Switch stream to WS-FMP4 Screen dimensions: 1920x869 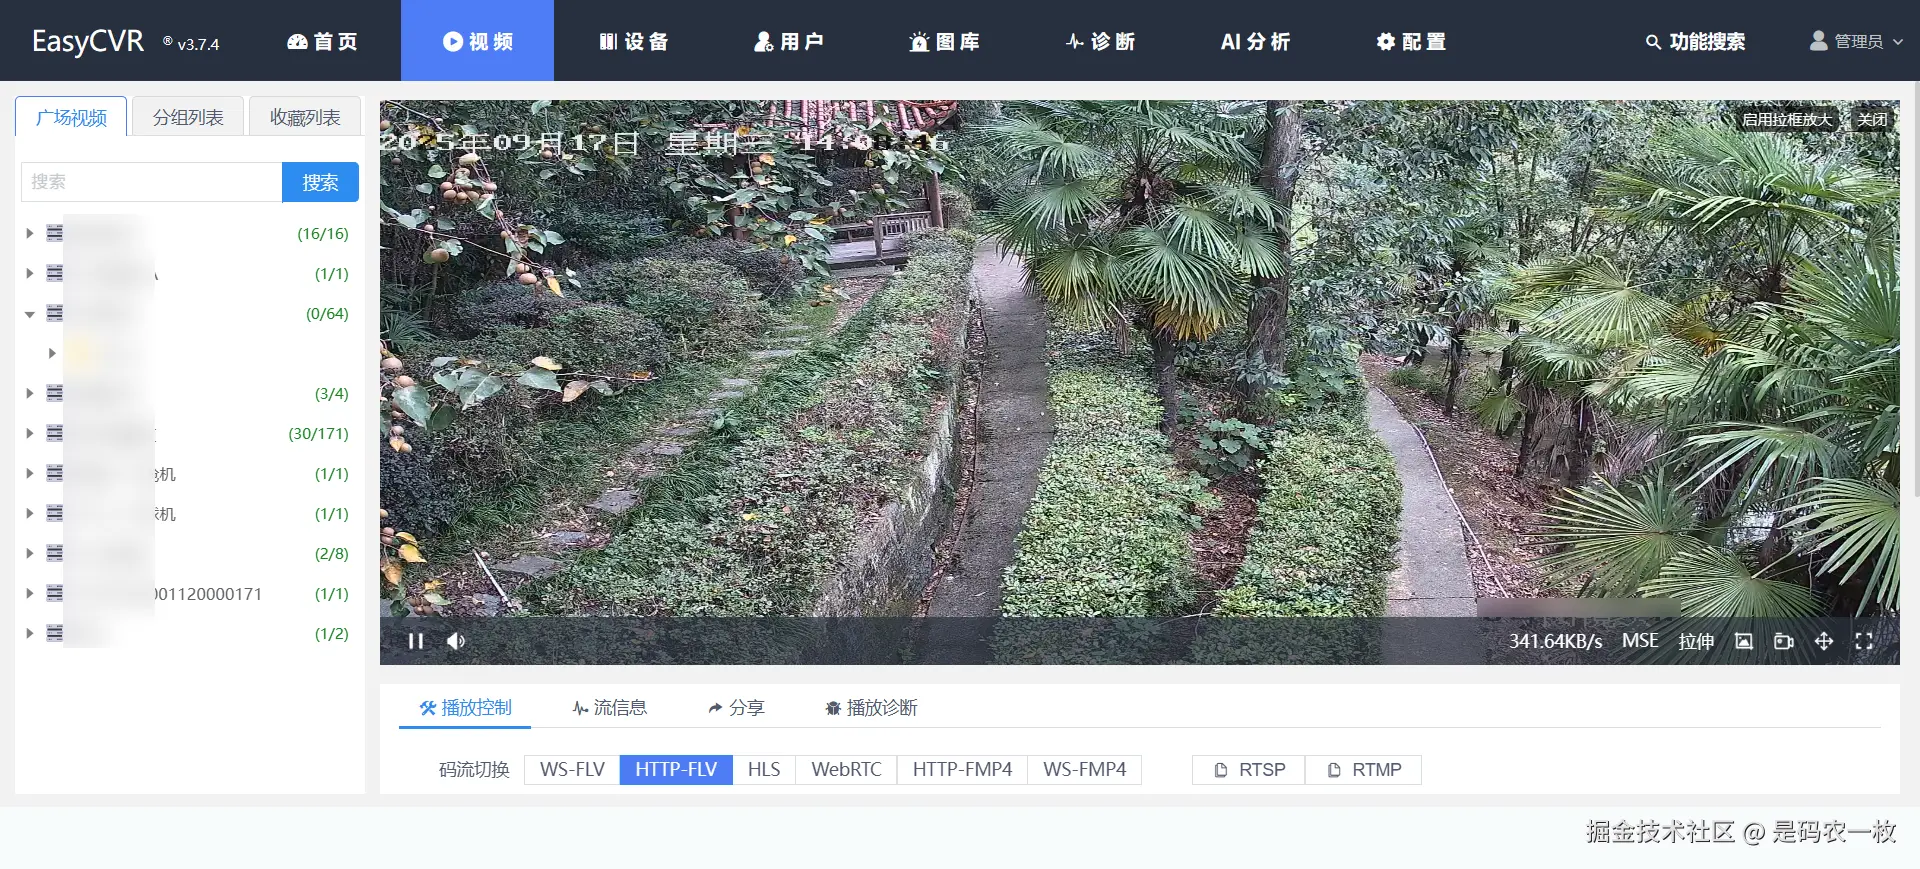coord(1084,770)
